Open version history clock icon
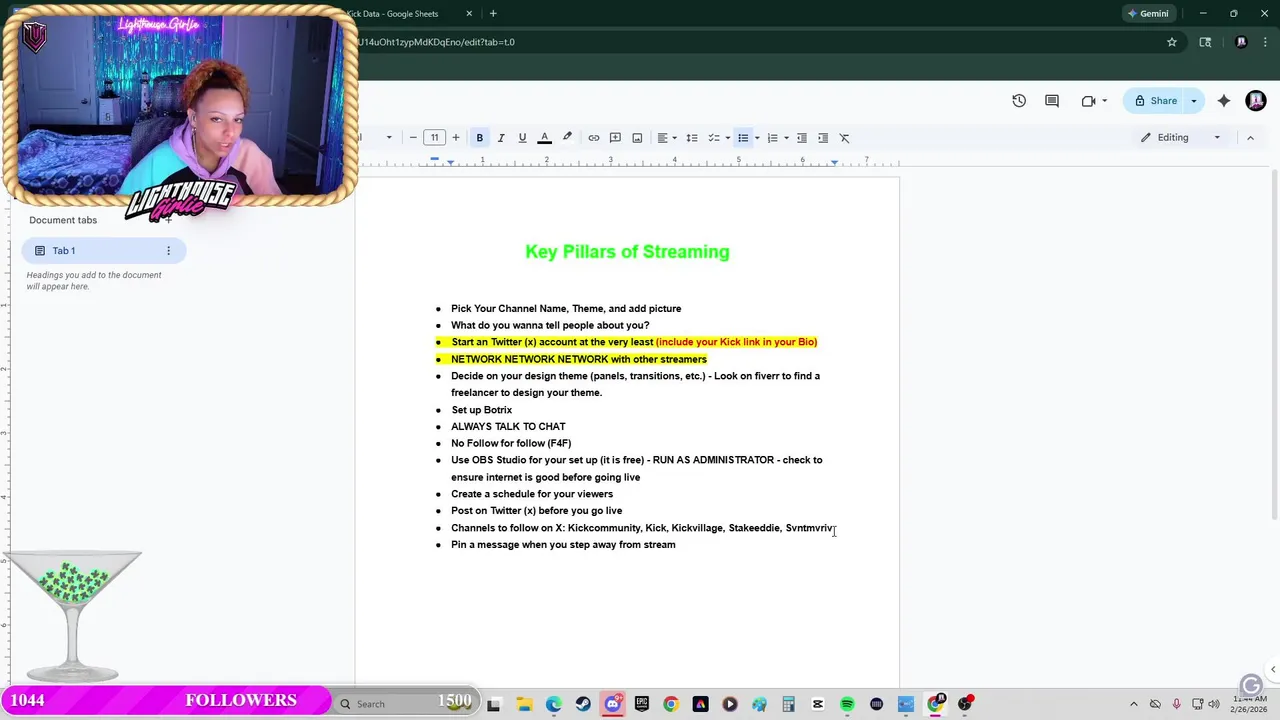This screenshot has height=720, width=1280. click(x=1019, y=101)
